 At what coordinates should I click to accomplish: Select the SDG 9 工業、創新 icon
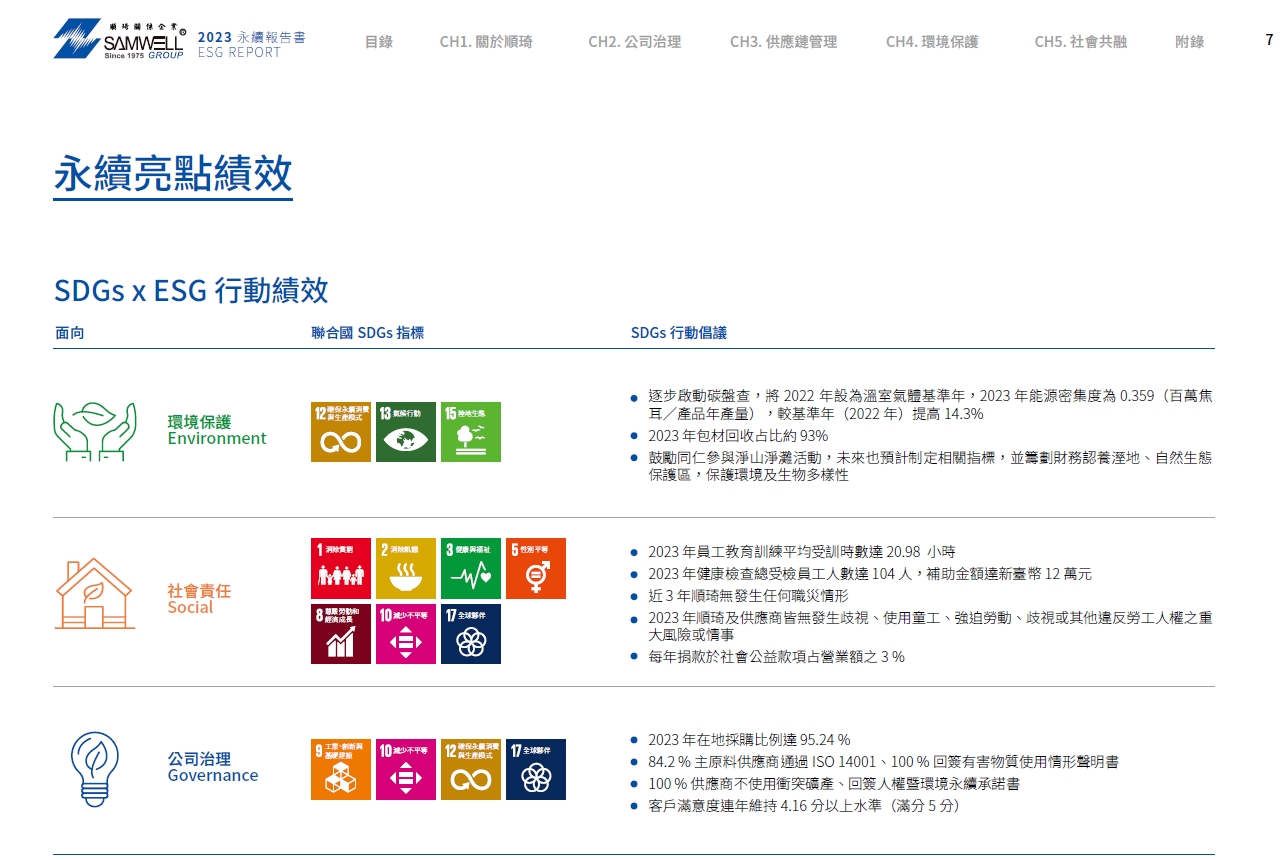point(341,769)
